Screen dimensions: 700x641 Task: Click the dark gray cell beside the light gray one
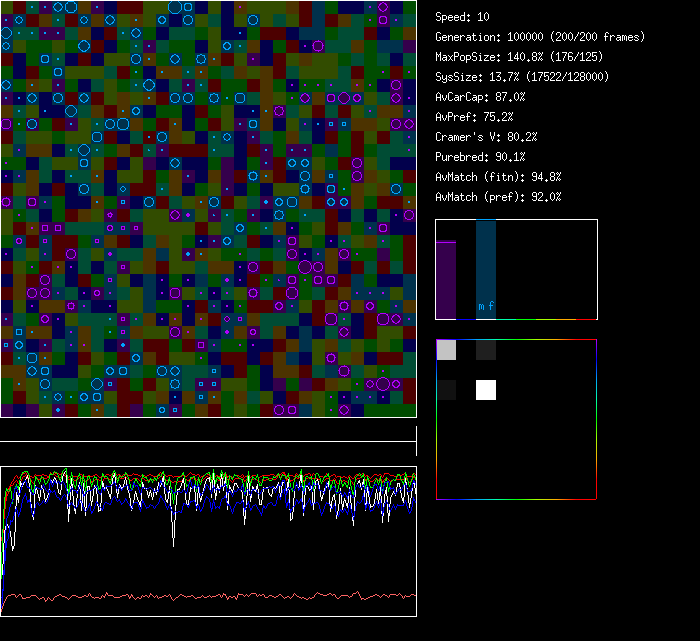tap(486, 350)
